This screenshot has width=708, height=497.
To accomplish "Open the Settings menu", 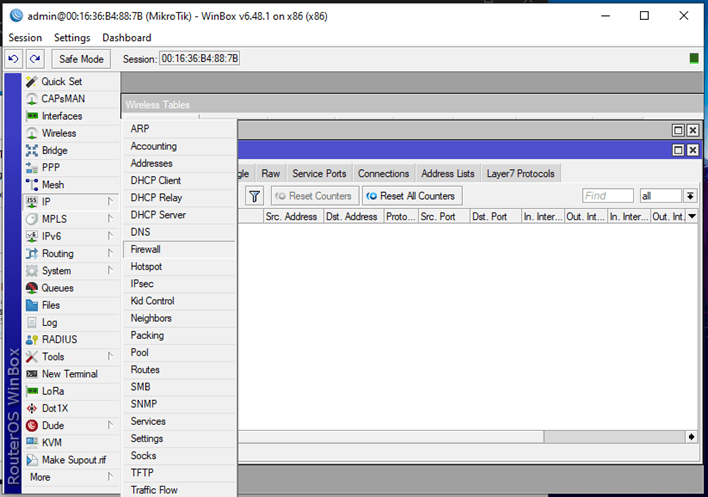I will coord(72,38).
